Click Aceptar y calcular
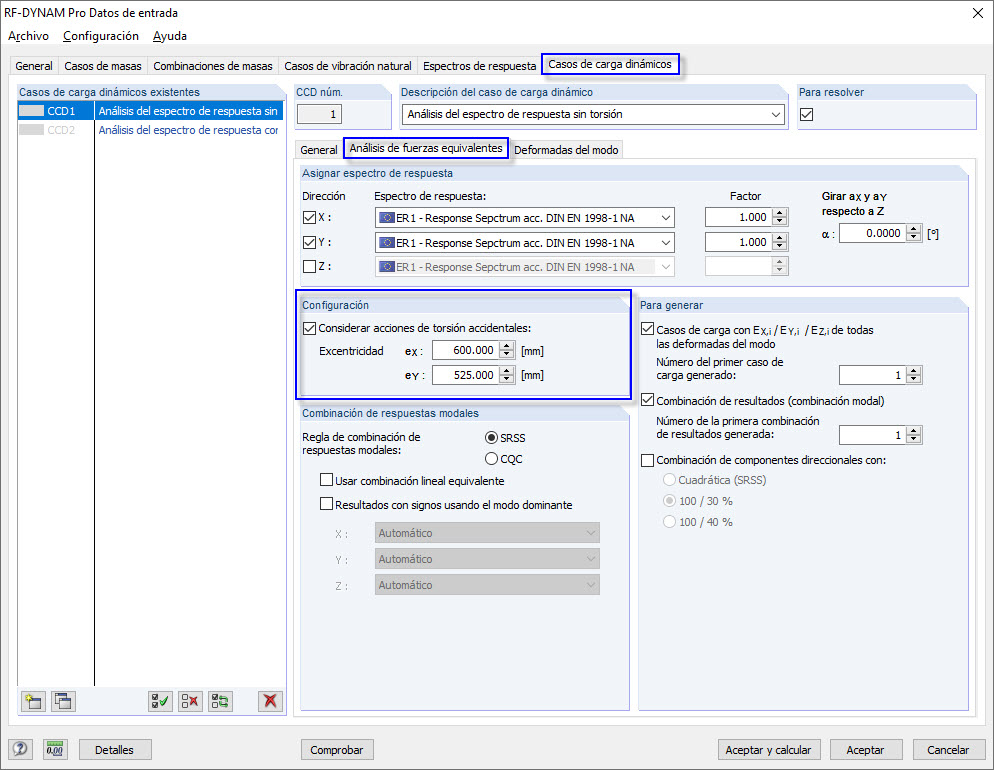 pyautogui.click(x=769, y=749)
